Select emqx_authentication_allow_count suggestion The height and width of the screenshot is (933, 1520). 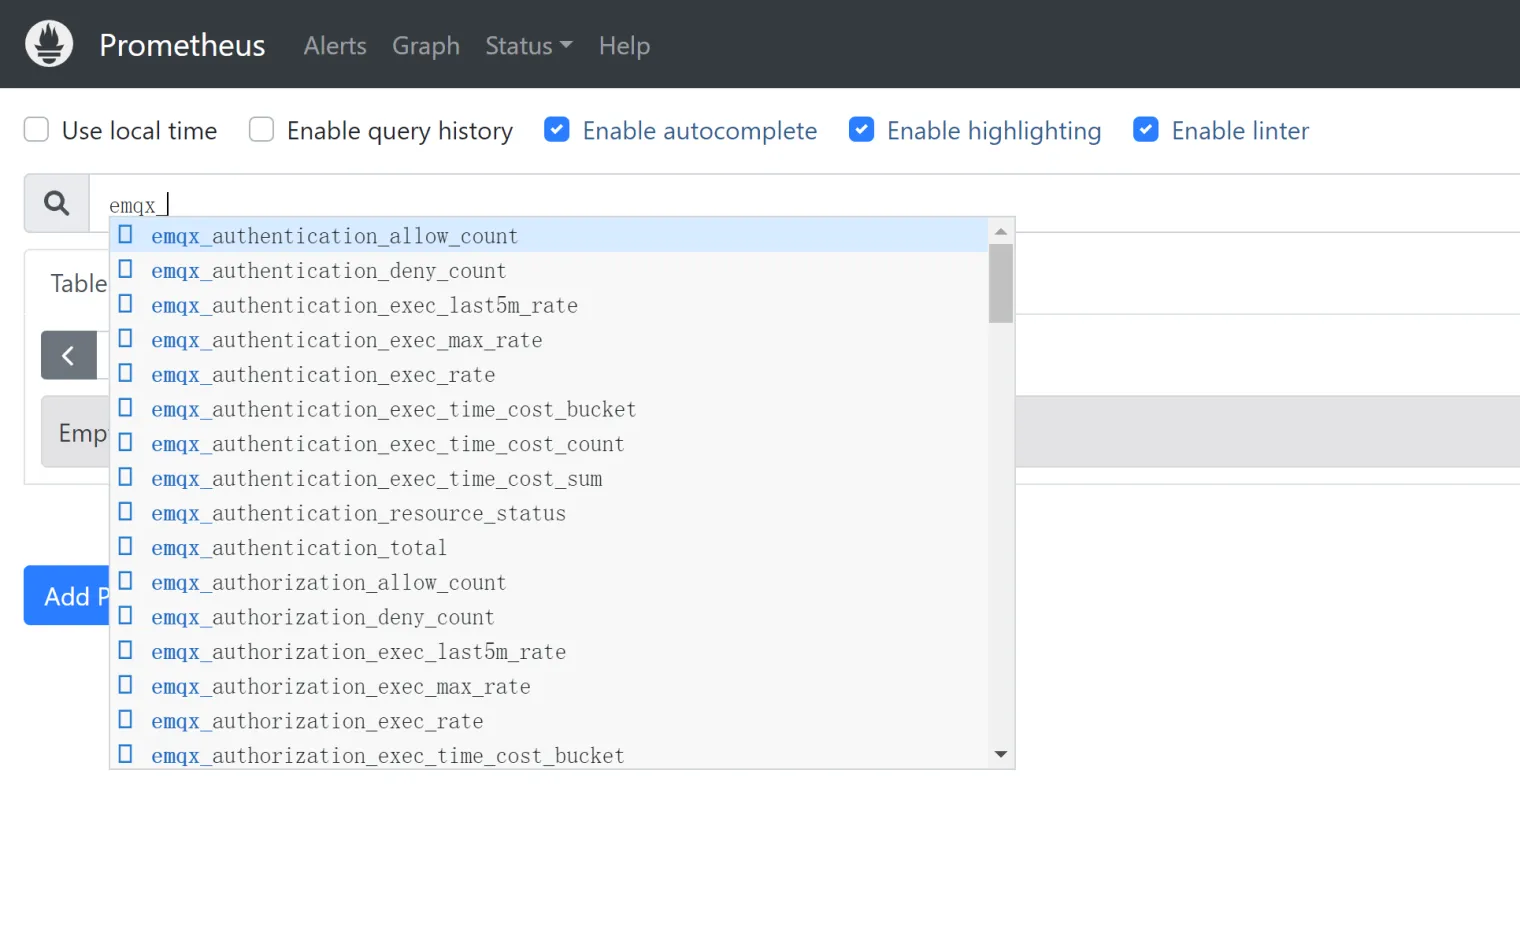(334, 236)
